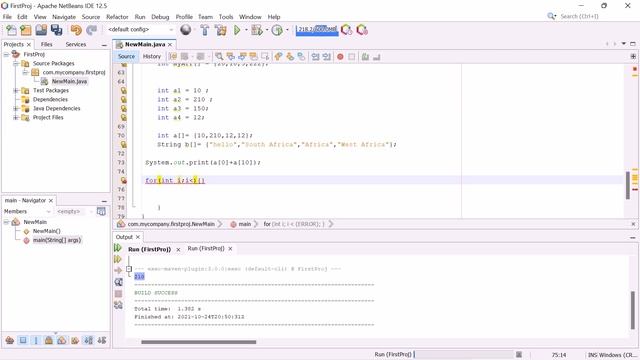Click the last profiler icon in main toolbar
640x360 pixels.
[x=362, y=30]
